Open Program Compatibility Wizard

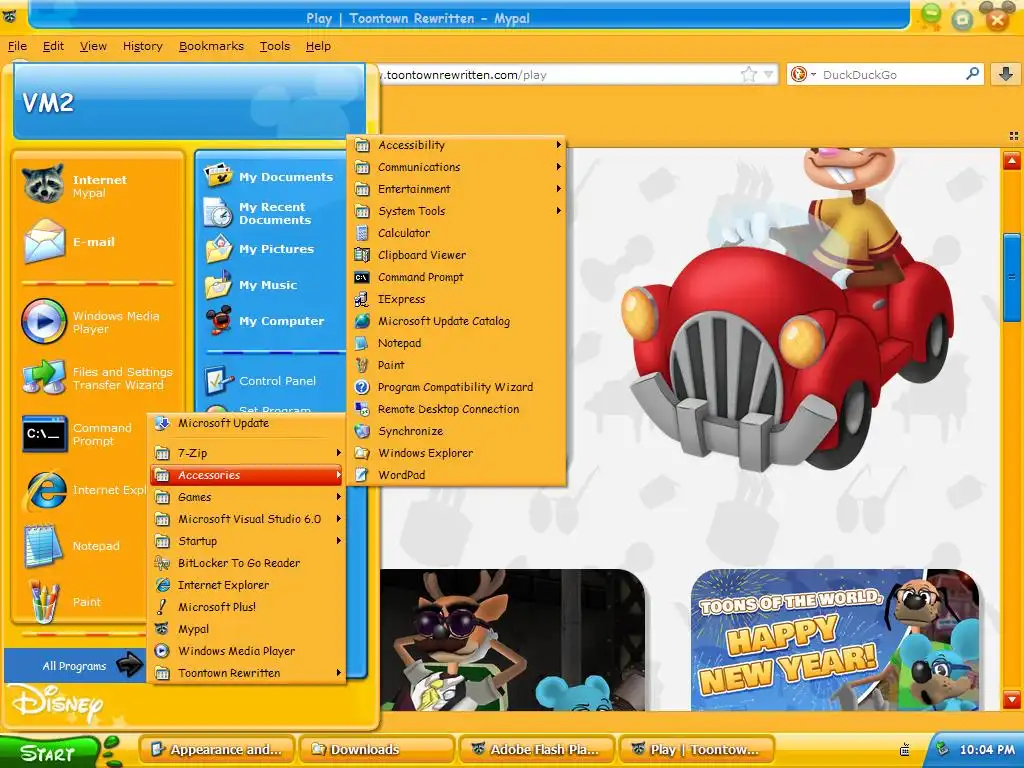[457, 387]
